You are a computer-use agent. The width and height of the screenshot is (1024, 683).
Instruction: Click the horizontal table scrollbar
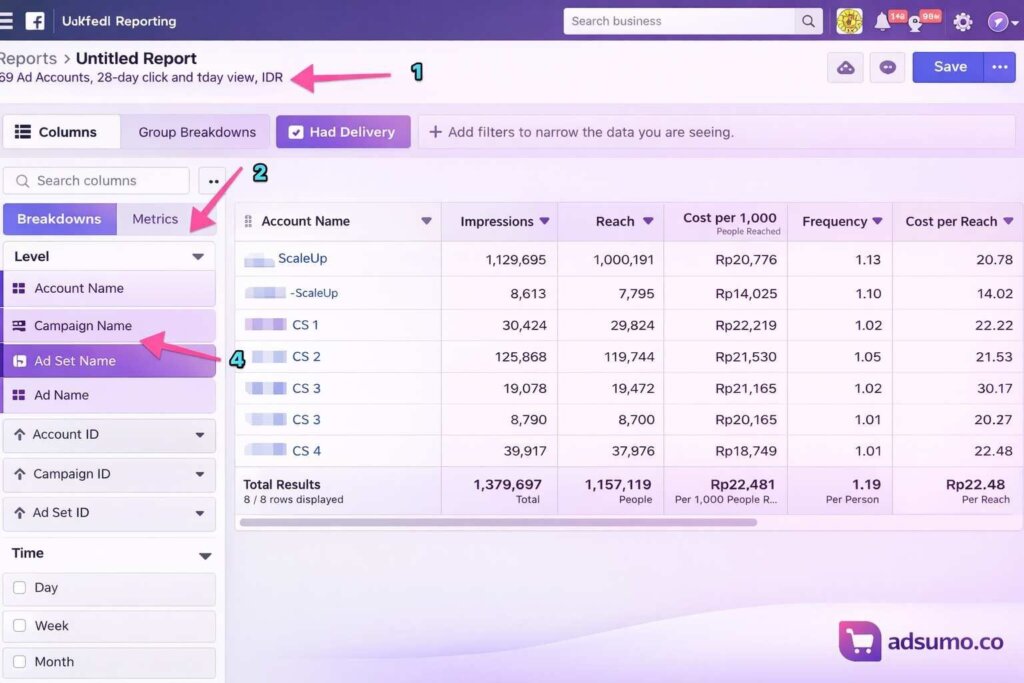point(498,522)
